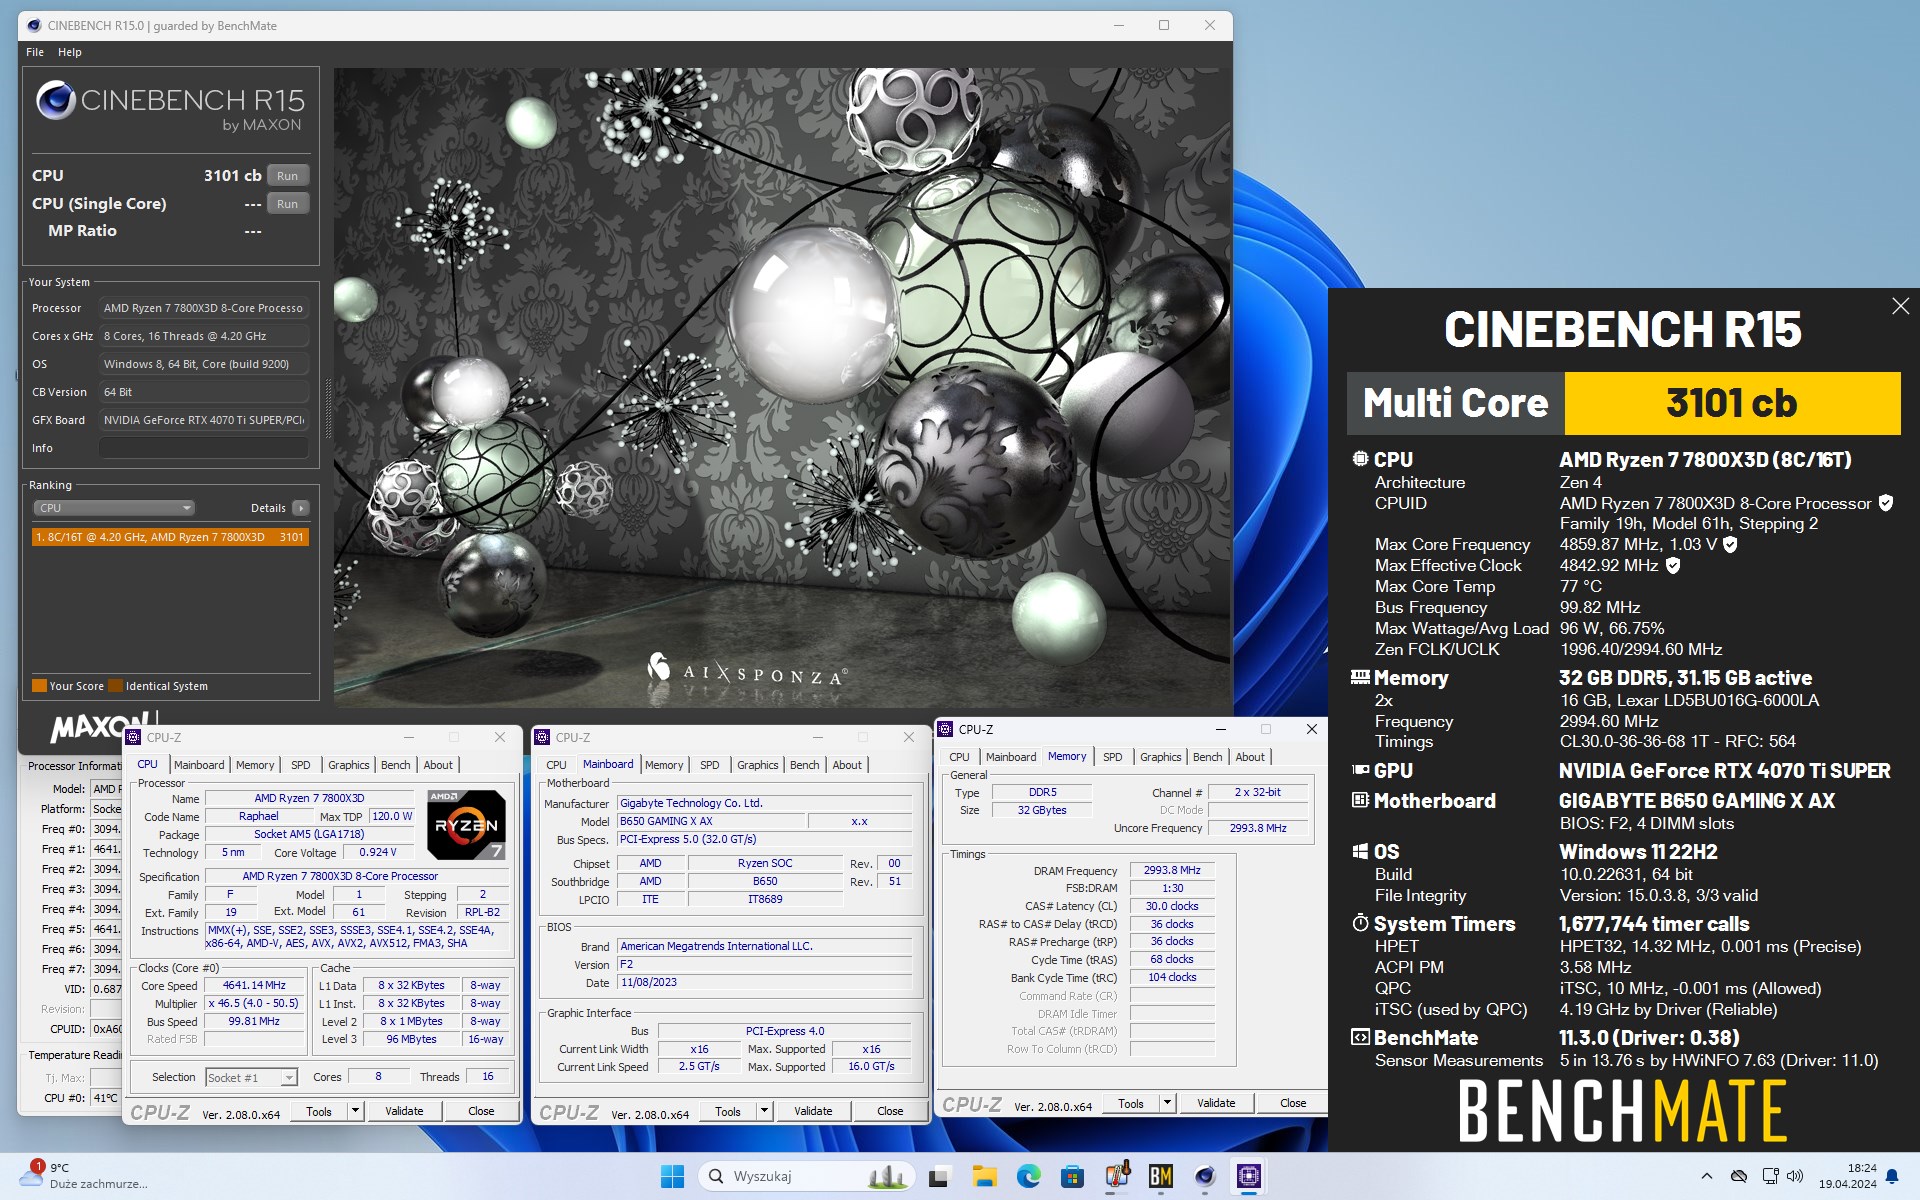
Task: Click Tools button in left CPU-Z
Action: tap(319, 1111)
